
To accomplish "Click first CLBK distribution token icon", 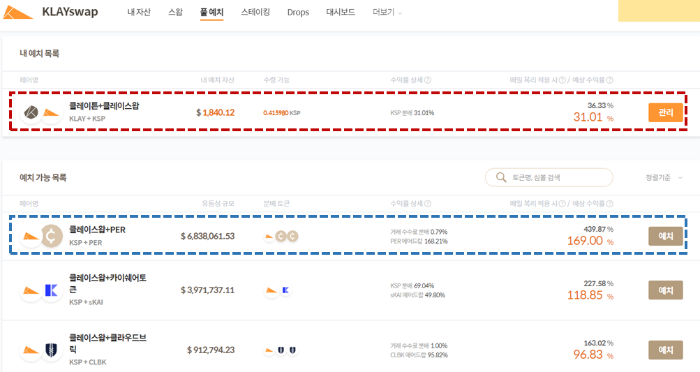I will pos(281,351).
